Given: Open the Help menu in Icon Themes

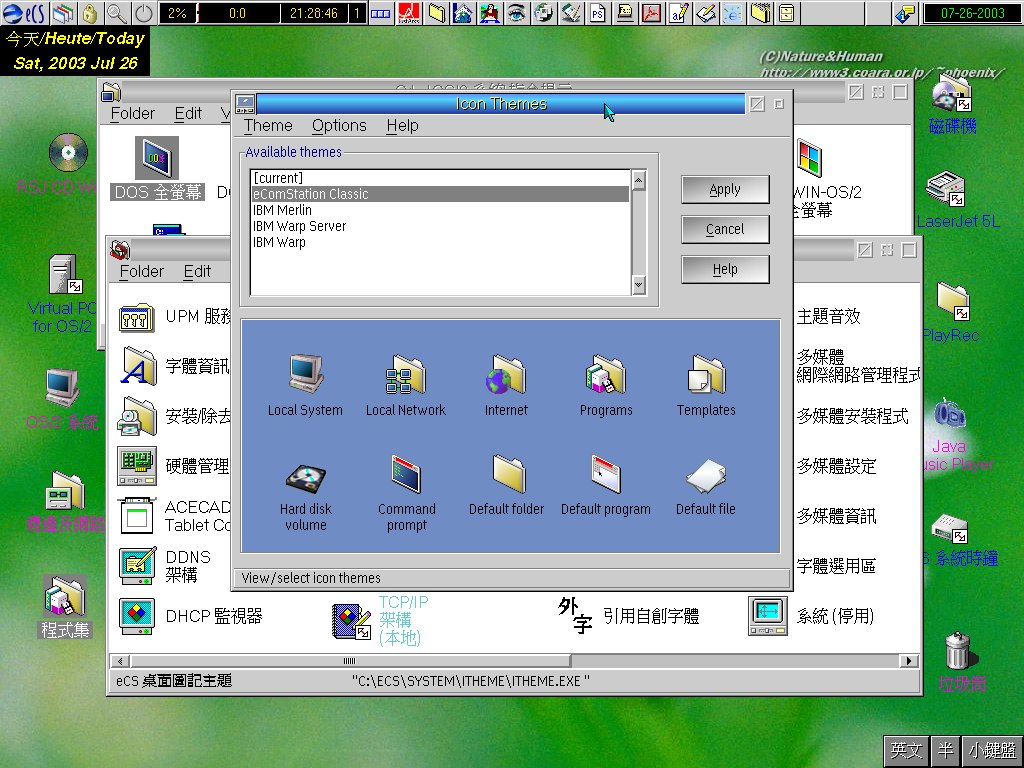Looking at the screenshot, I should [402, 125].
